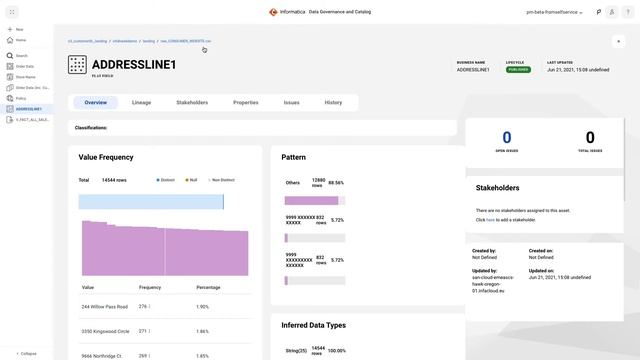640x360 pixels.
Task: Open Order Data (inc. Cu... sidebar entry
Action: coord(27,87)
